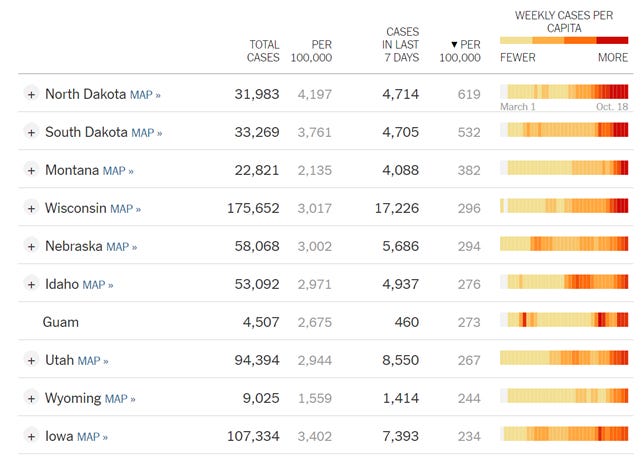
Task: Click the plus icon beside Nebraska
Action: [31, 246]
